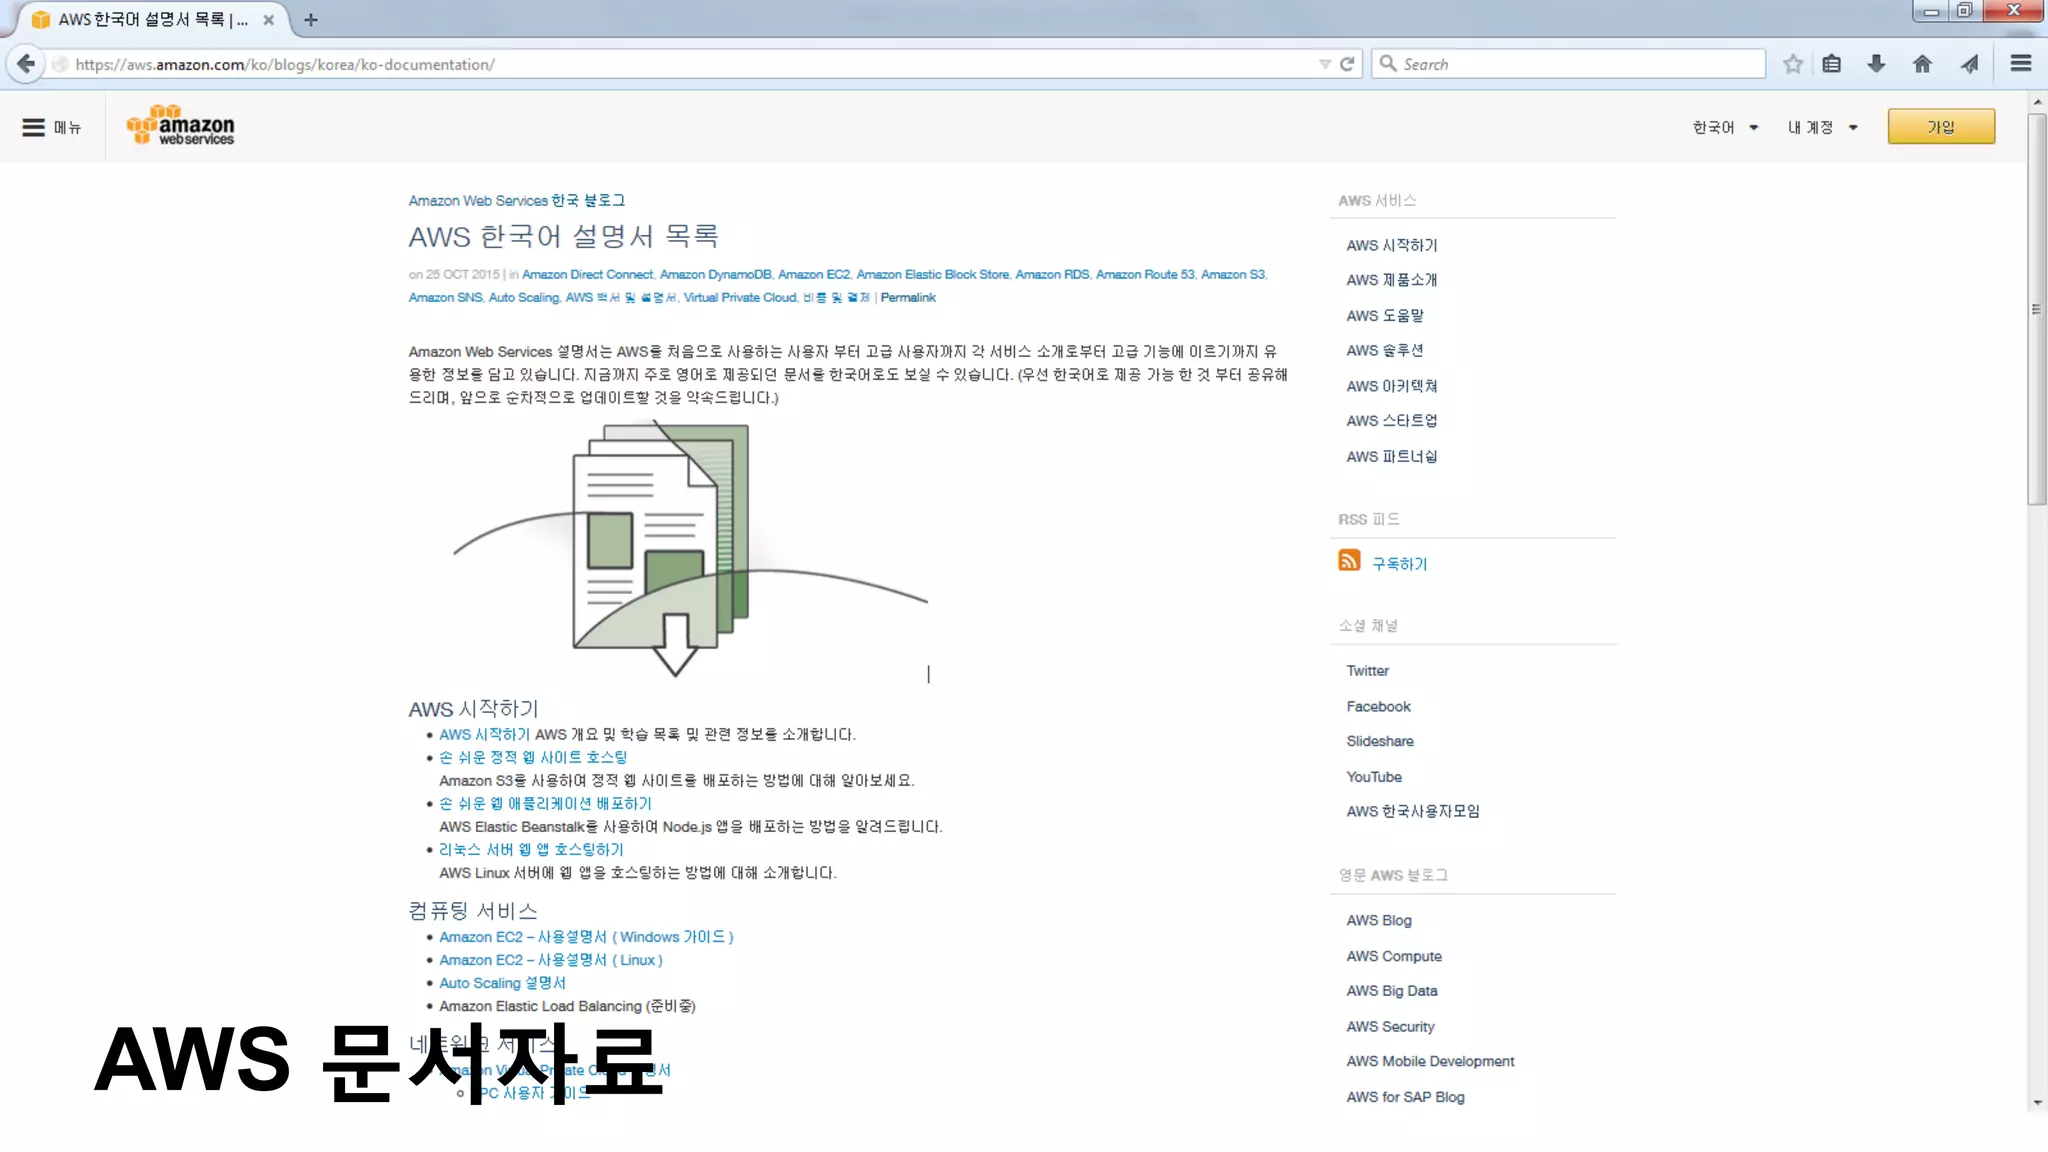Click the scrollbar down arrow
The height and width of the screenshot is (1152, 2048).
coord(2037,1103)
